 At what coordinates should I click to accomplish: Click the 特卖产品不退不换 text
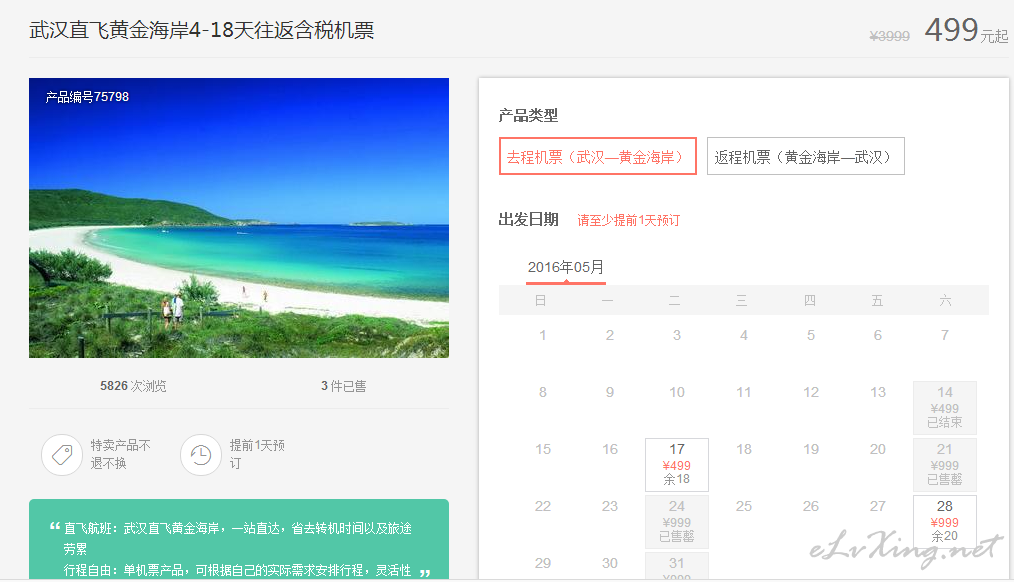[120, 454]
